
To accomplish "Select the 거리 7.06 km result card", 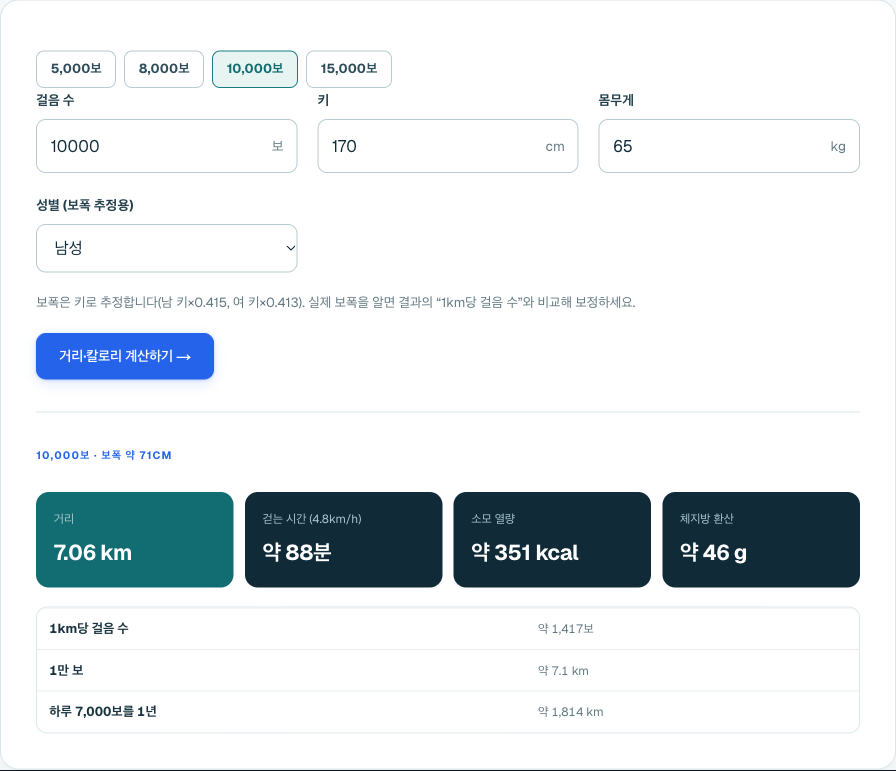I will coord(135,540).
